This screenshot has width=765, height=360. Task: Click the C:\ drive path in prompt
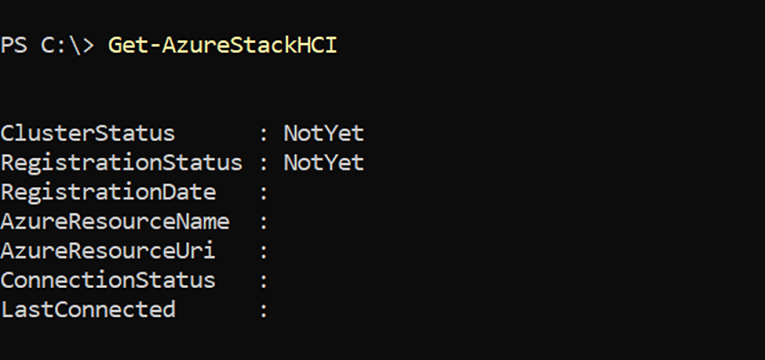(61, 45)
